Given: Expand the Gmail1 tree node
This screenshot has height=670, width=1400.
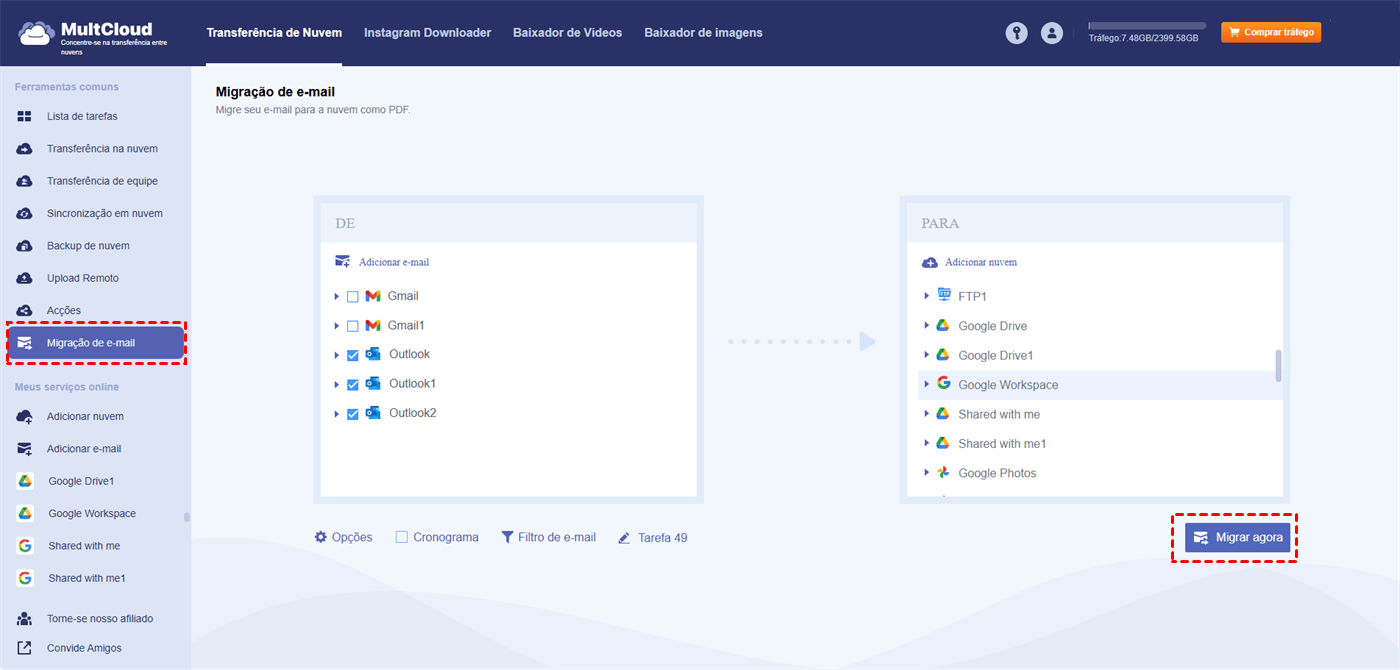Looking at the screenshot, I should [x=337, y=326].
